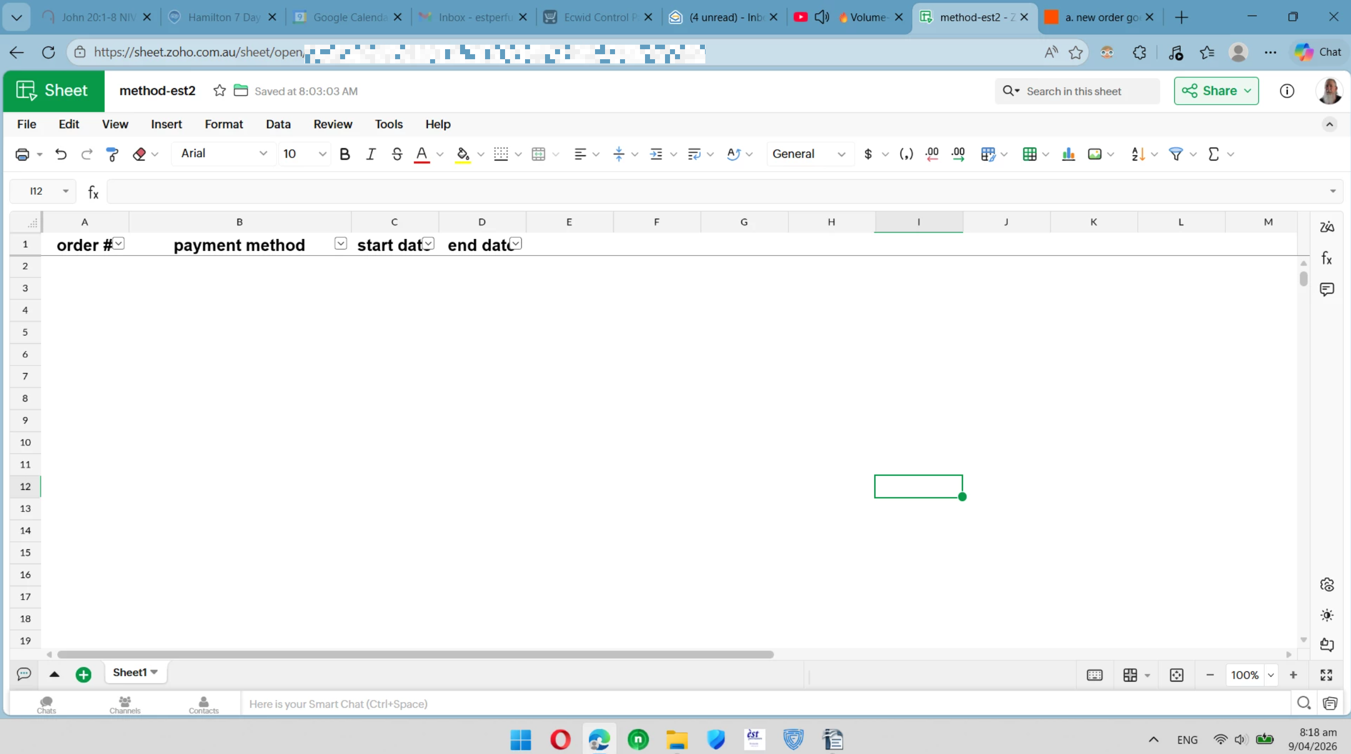The width and height of the screenshot is (1351, 754).
Task: Decrease decimal places
Action: tap(932, 154)
